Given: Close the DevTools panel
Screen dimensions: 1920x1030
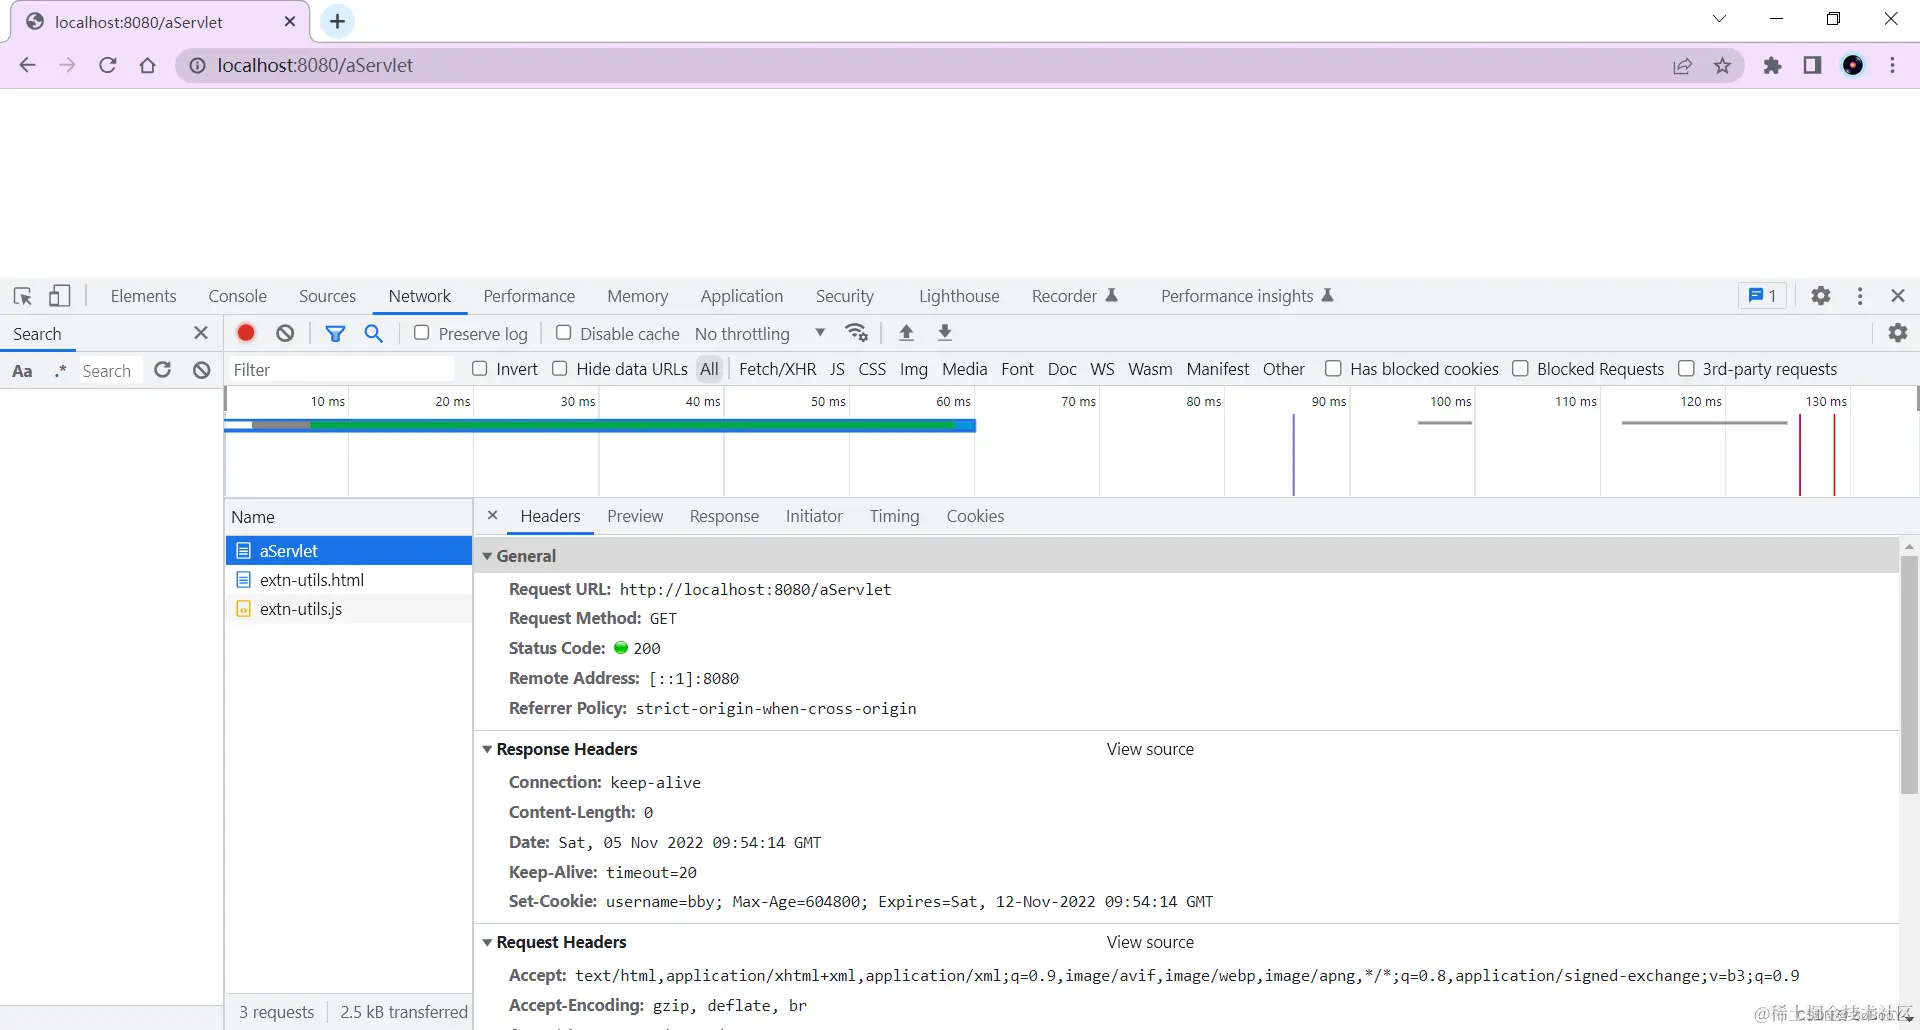Looking at the screenshot, I should 1898,296.
